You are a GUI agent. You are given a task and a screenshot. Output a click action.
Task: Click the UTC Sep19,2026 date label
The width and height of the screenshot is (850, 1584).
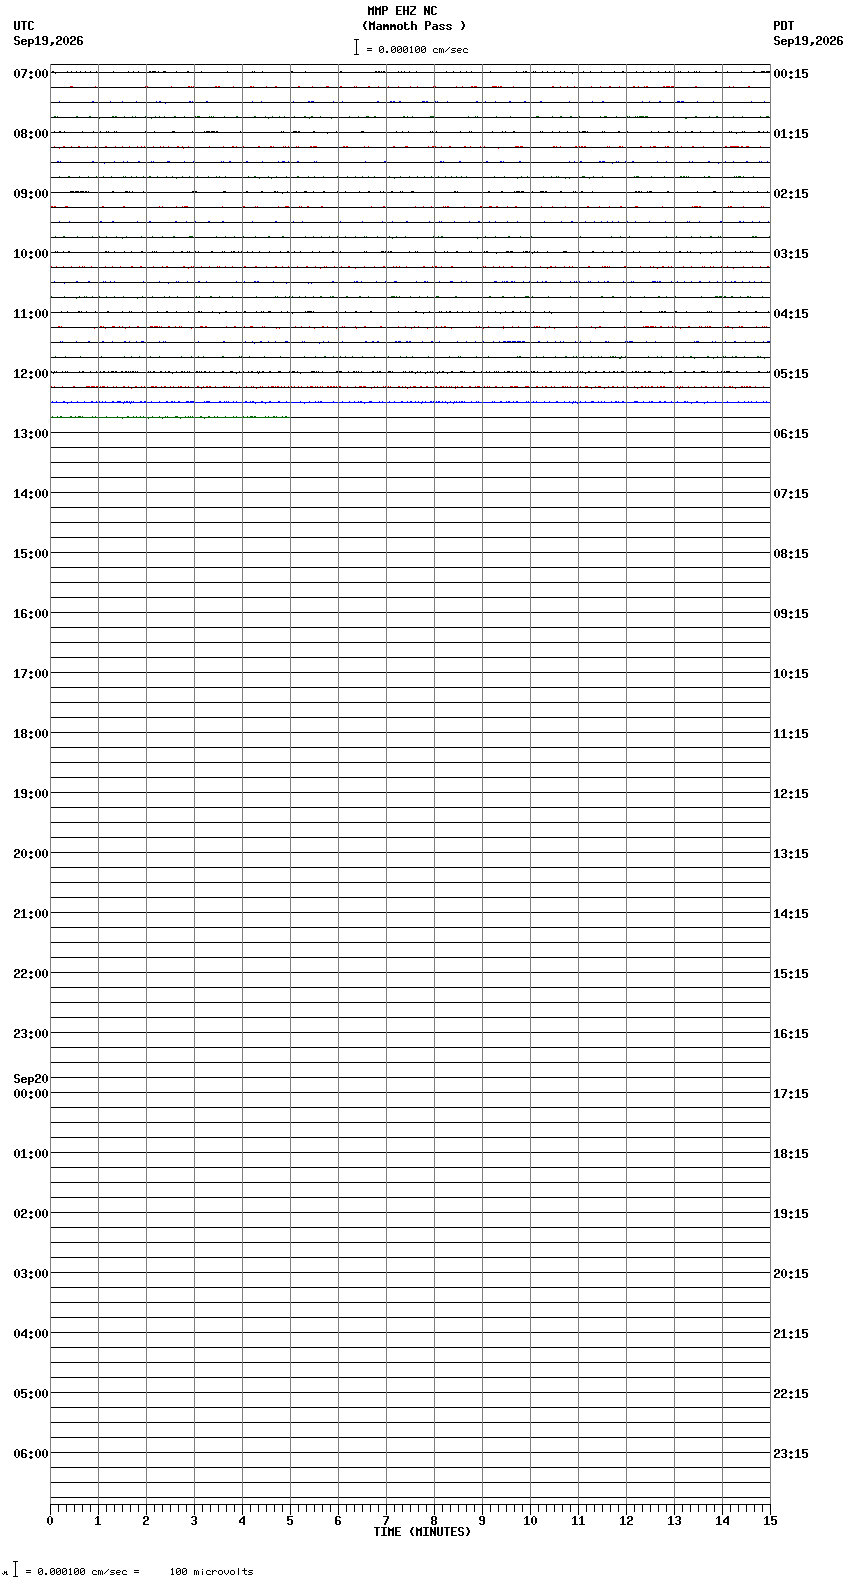tap(48, 41)
